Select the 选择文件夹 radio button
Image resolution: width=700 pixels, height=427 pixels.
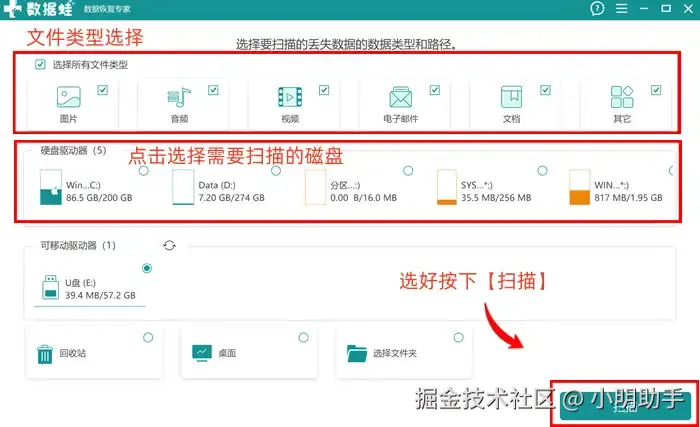458,337
